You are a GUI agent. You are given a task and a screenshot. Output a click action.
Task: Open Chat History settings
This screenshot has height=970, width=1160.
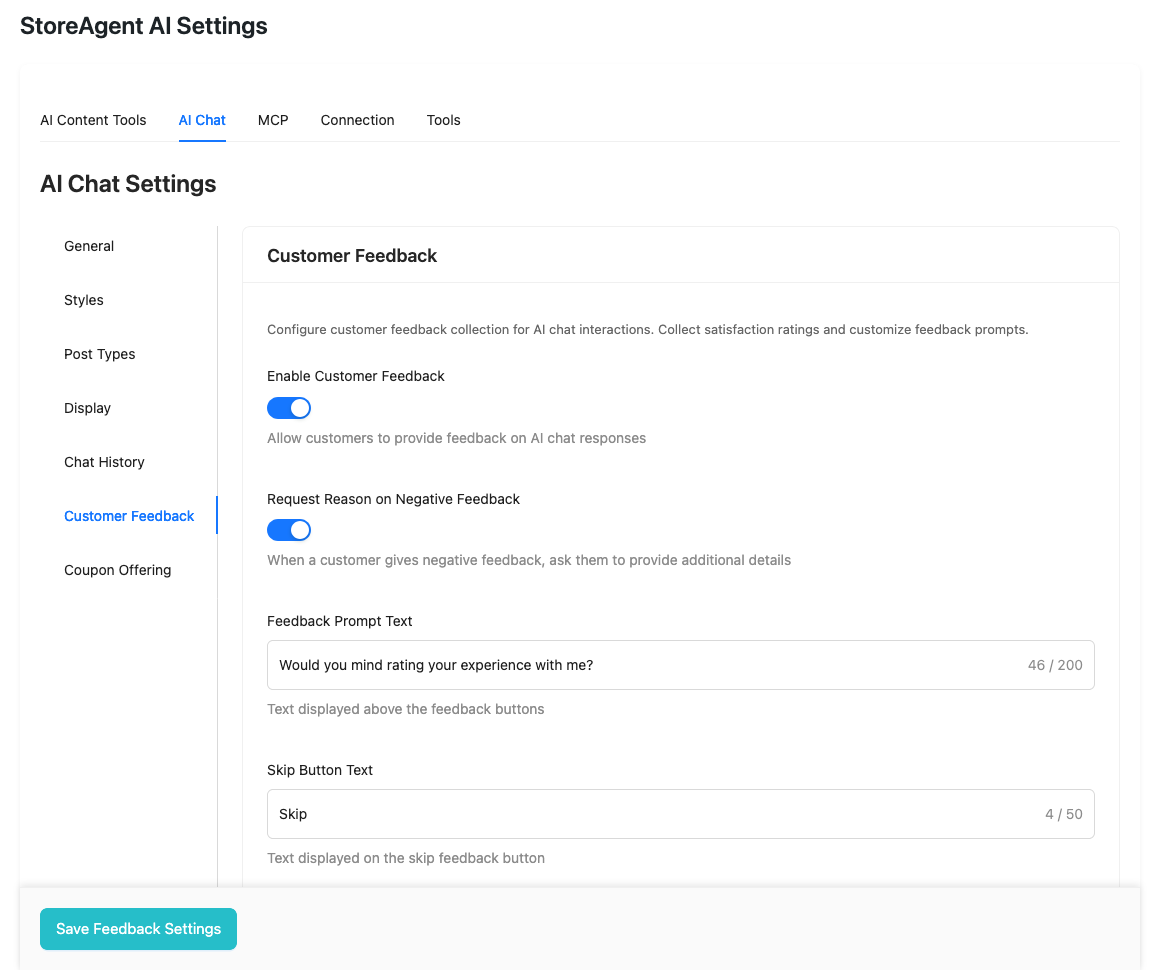(x=104, y=462)
